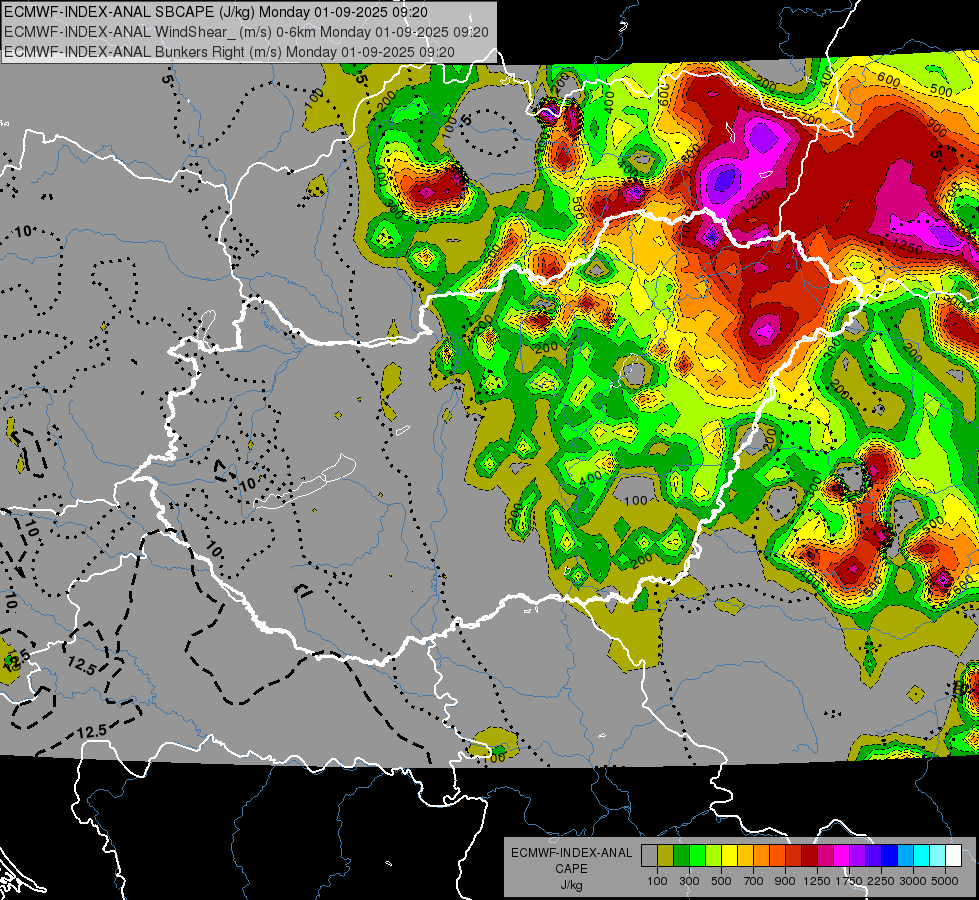Click the 3000 label under the legend bar

point(913,881)
